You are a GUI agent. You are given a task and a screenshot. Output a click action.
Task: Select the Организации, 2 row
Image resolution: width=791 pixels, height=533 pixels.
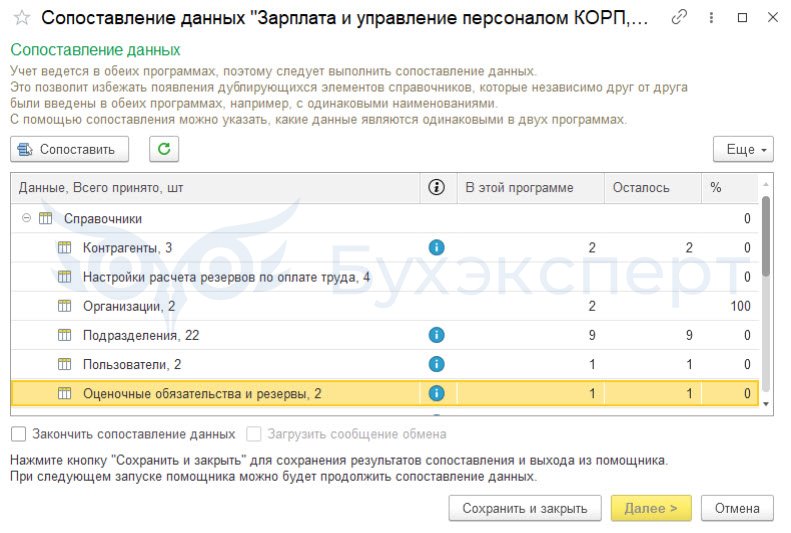tap(384, 306)
